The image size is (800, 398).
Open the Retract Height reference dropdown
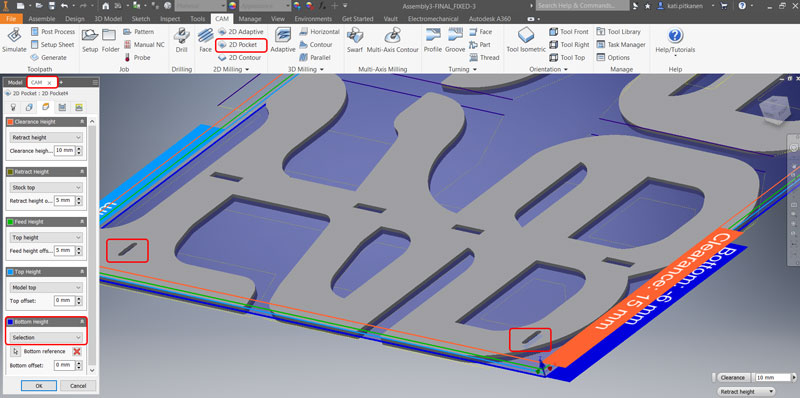point(46,187)
